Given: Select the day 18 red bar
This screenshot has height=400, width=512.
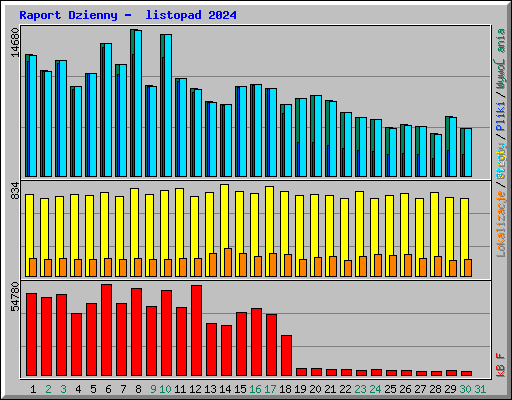Looking at the screenshot, I should pos(286,355).
